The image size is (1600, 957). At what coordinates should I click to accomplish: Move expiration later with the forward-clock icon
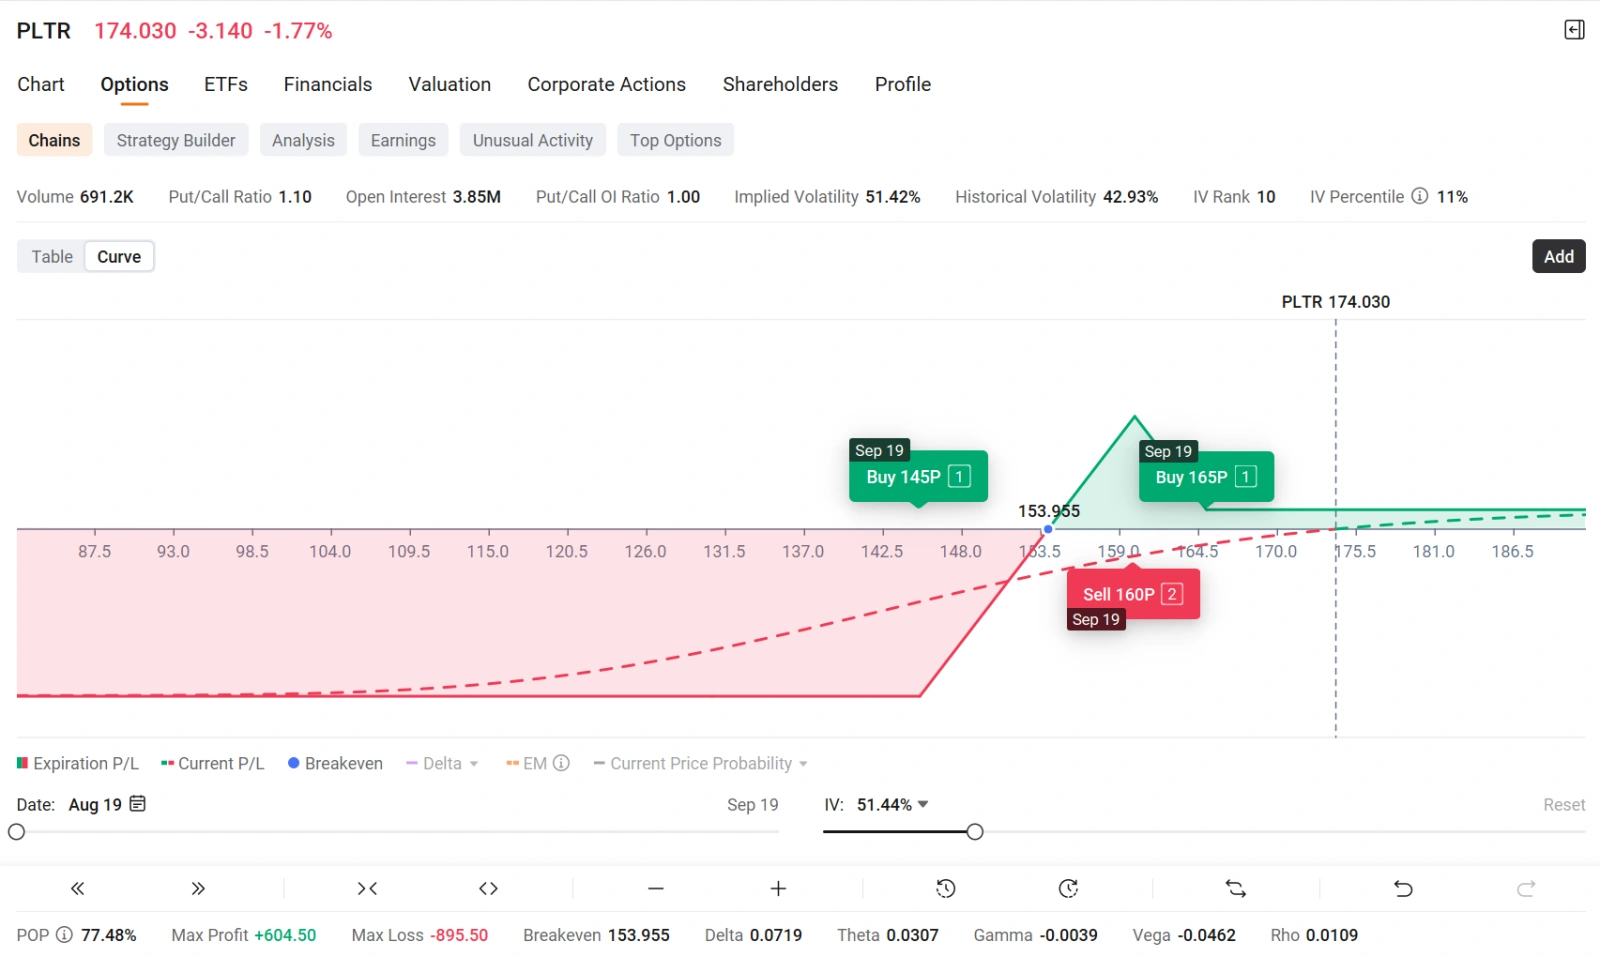tap(1068, 888)
